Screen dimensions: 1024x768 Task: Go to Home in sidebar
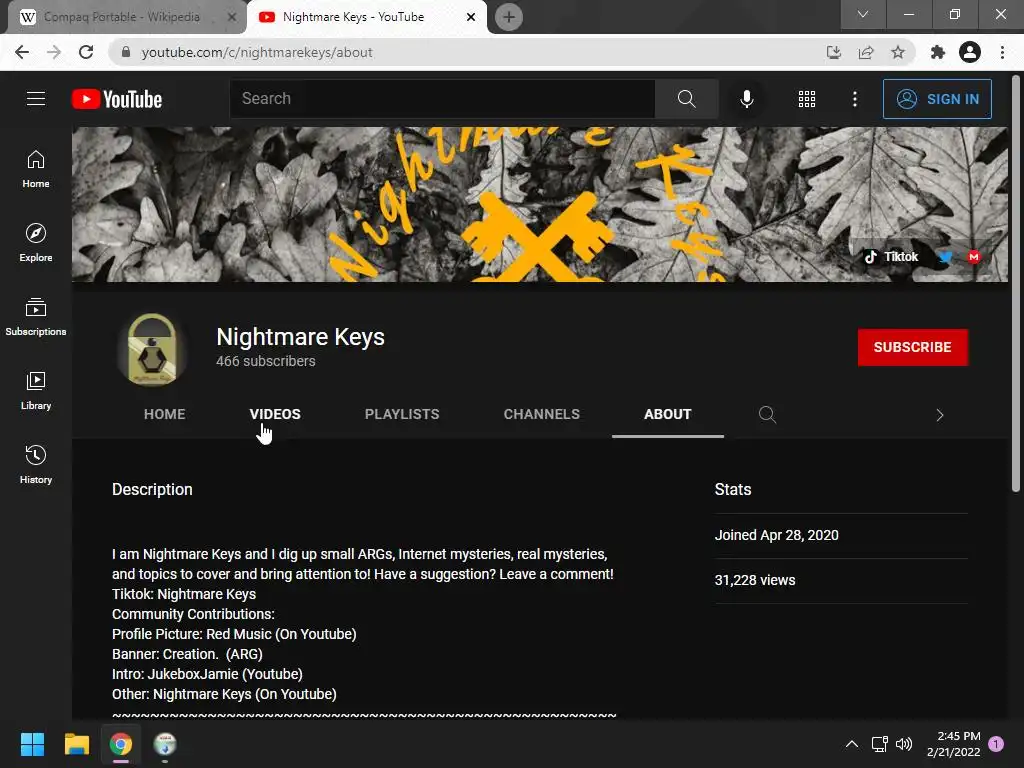coord(36,169)
